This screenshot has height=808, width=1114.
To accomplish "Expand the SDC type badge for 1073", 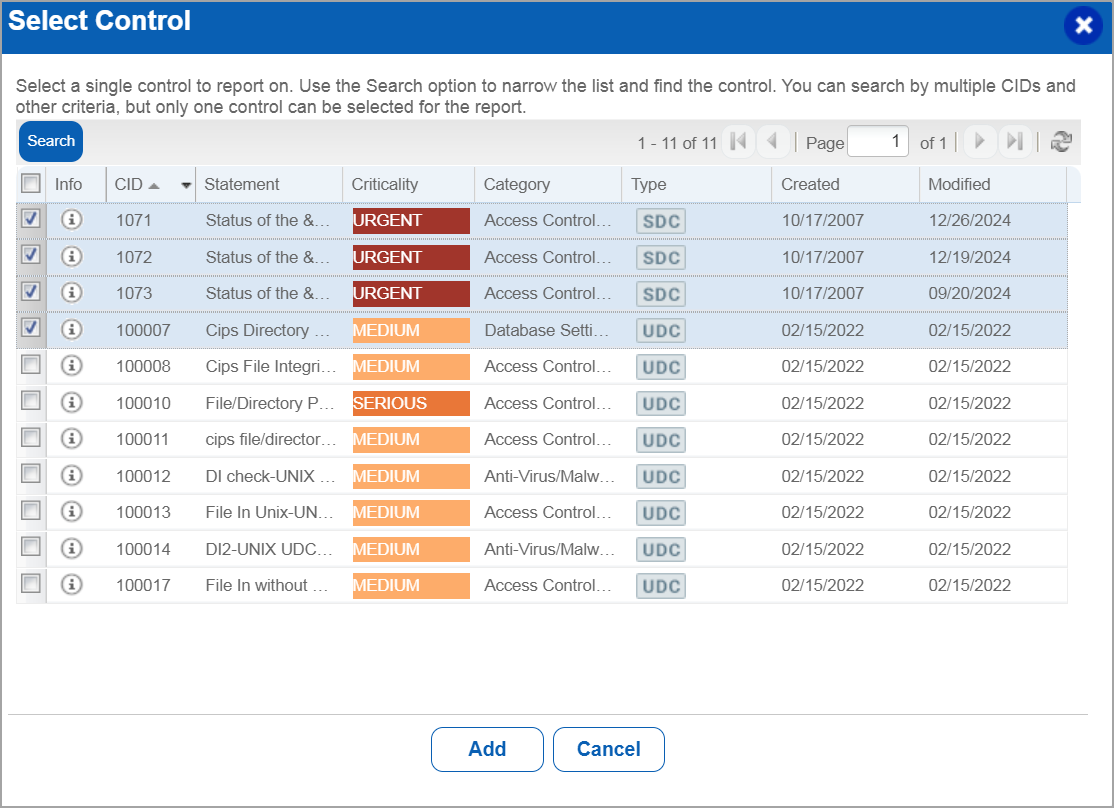I will [x=660, y=293].
